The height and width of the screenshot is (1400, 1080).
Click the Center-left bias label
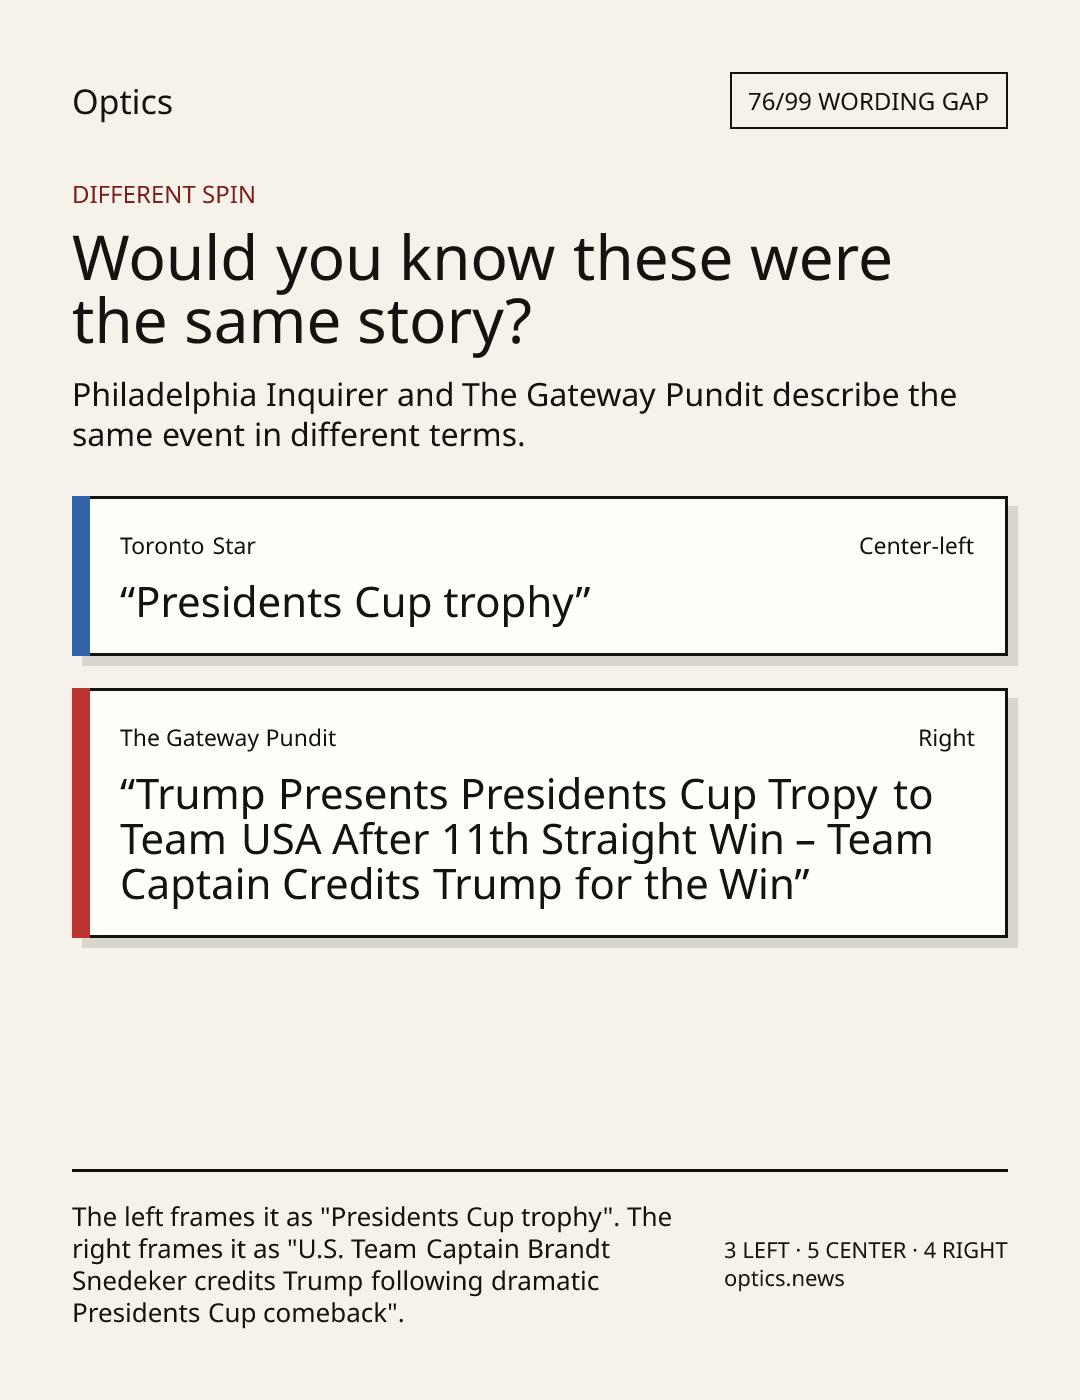point(916,546)
